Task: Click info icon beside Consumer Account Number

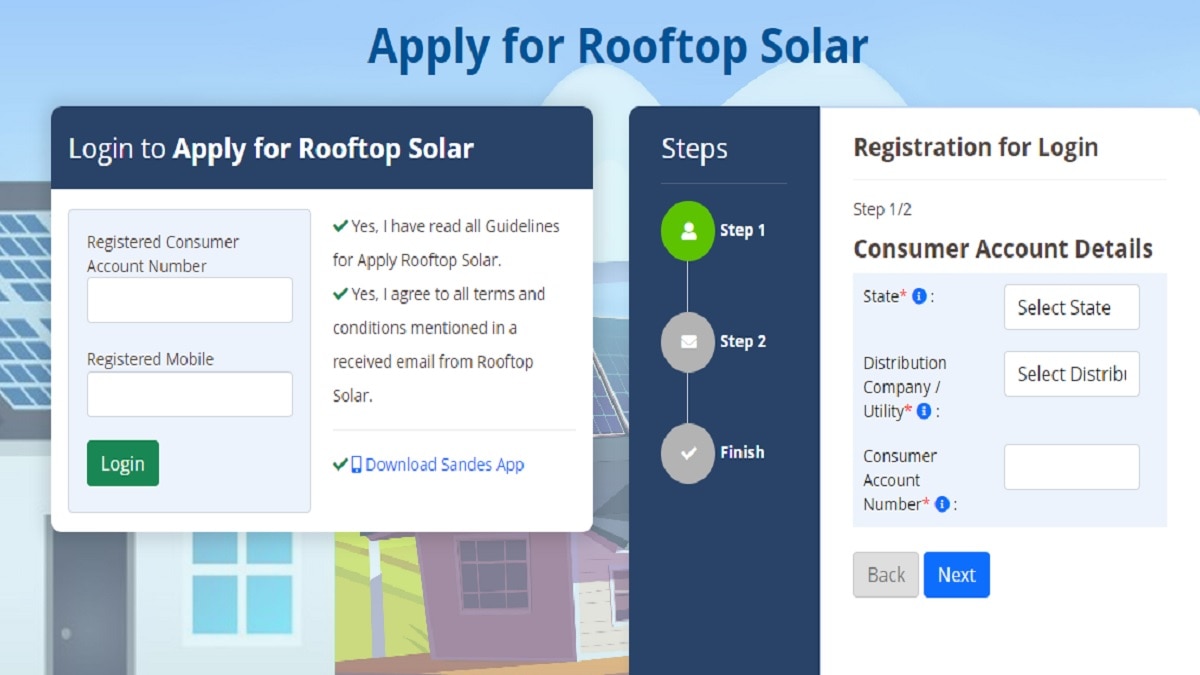Action: (x=942, y=504)
